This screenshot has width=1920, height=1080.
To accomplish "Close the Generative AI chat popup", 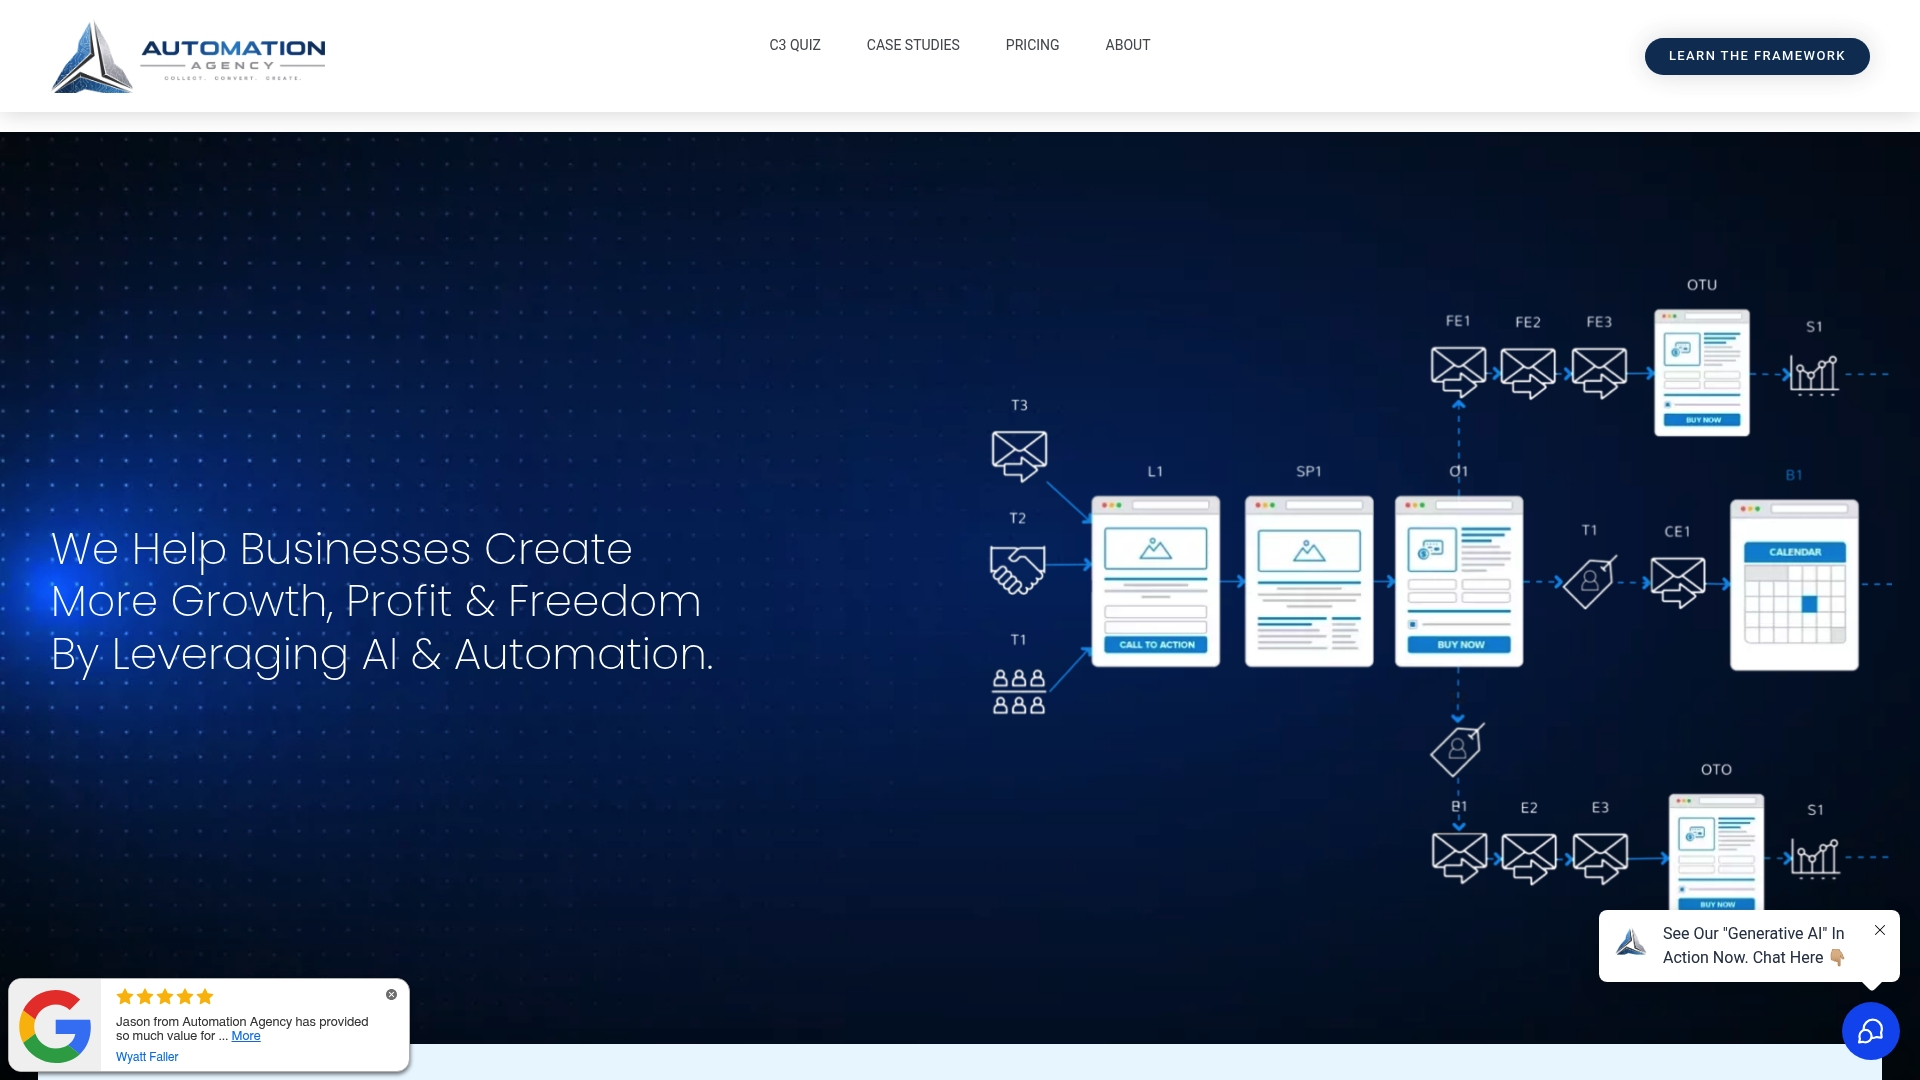I will tap(1880, 930).
